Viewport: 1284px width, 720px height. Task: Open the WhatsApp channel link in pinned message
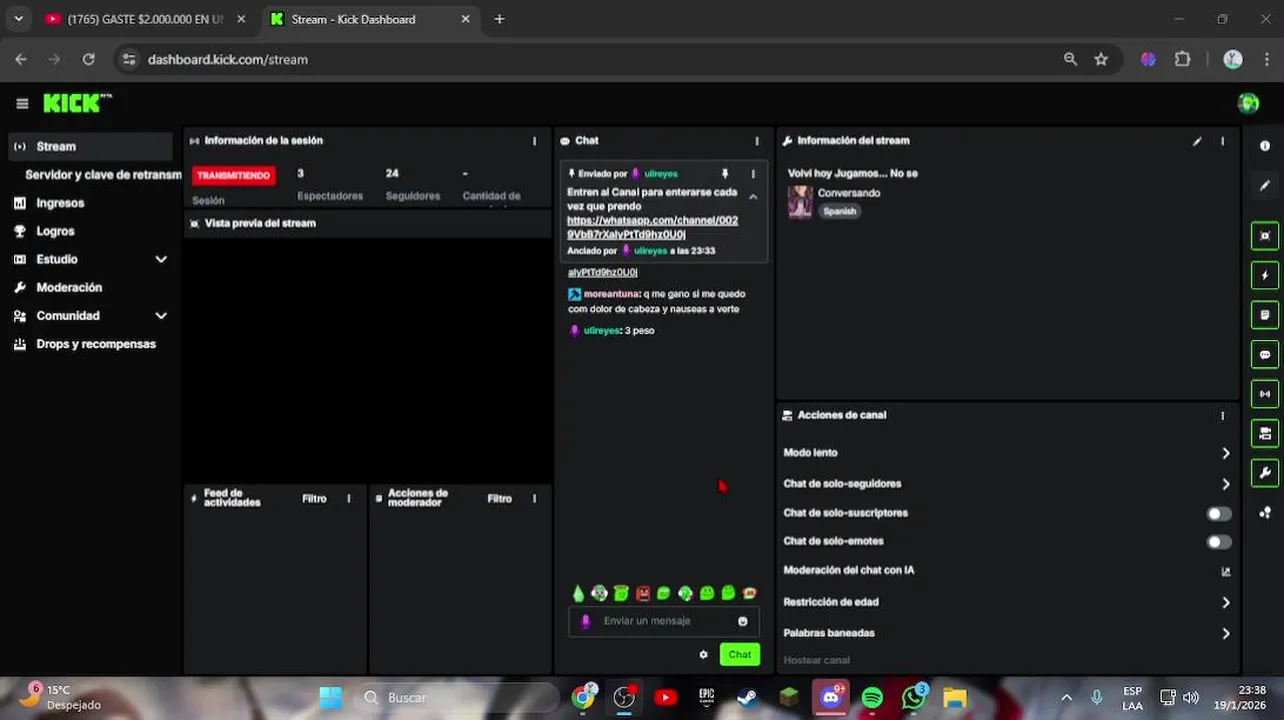[652, 227]
